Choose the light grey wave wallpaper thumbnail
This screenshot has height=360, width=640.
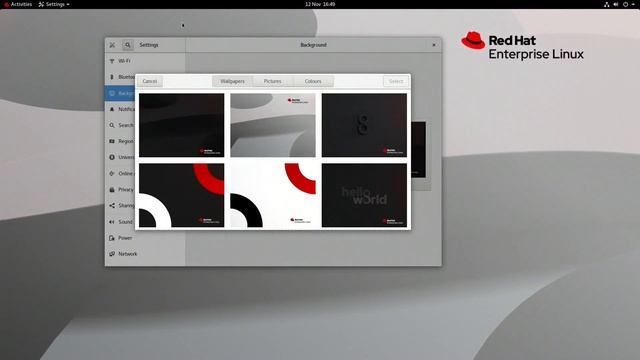point(273,125)
